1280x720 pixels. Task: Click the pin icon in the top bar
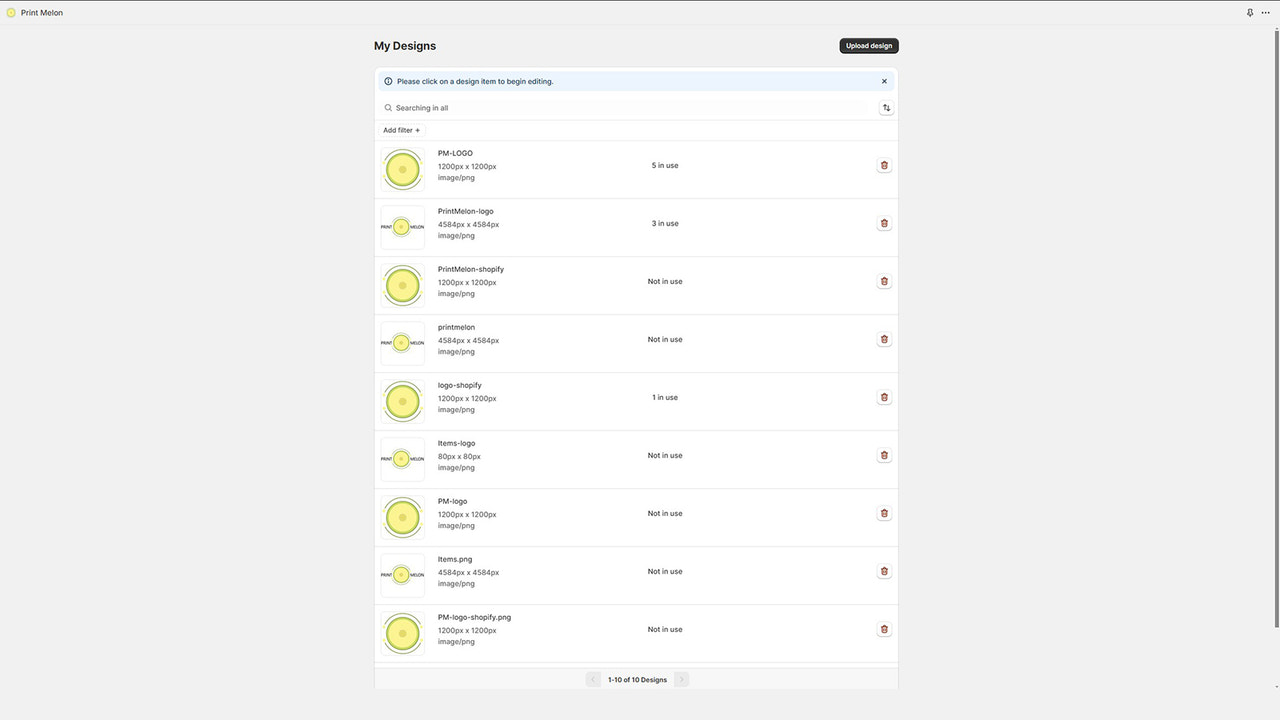point(1250,12)
